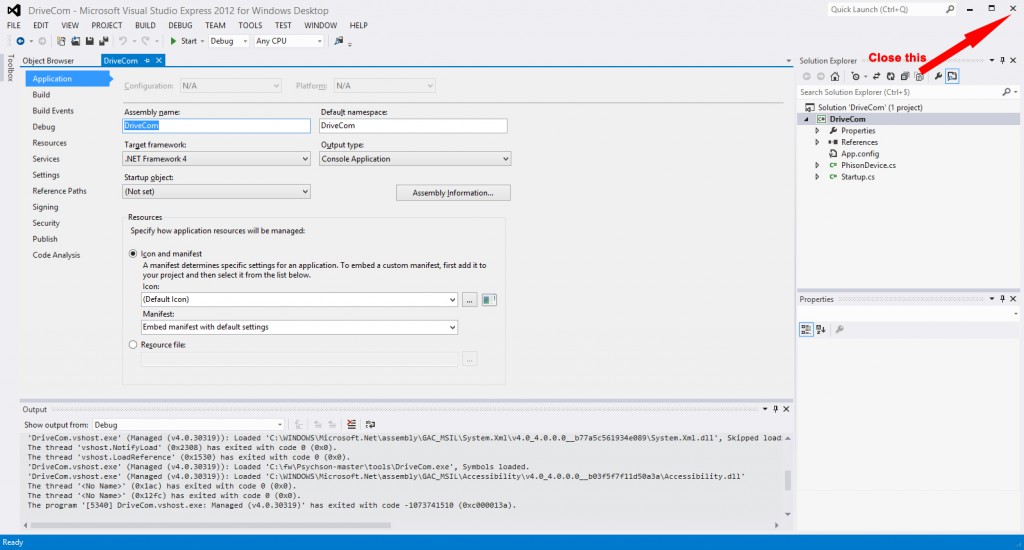Click the Solution Explorer search magnifier icon

pyautogui.click(x=1006, y=92)
